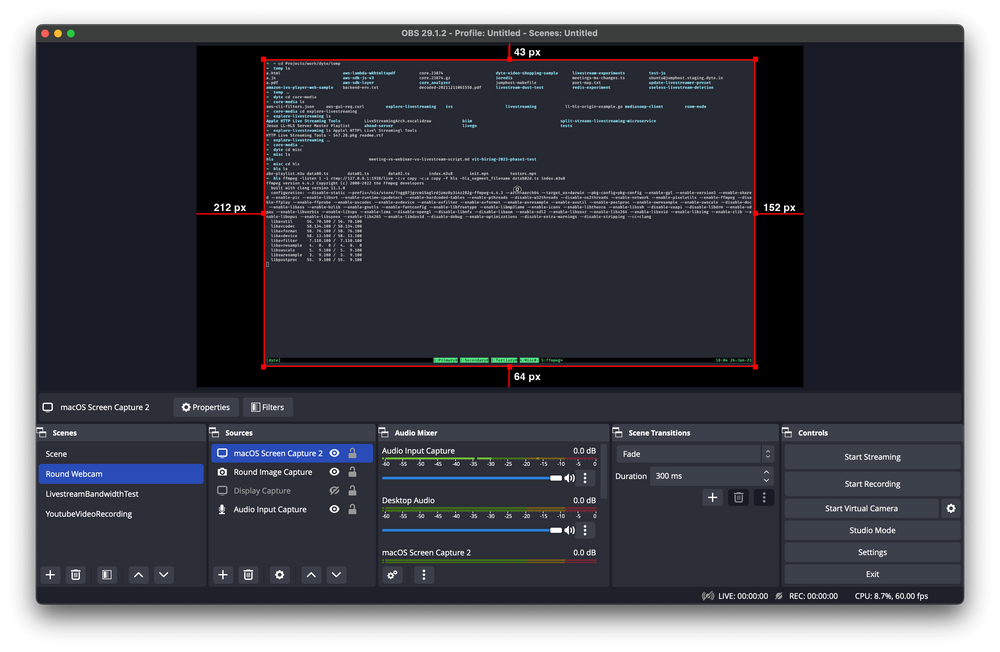This screenshot has height=652, width=1000.
Task: Click the Start Recording button
Action: [x=871, y=484]
